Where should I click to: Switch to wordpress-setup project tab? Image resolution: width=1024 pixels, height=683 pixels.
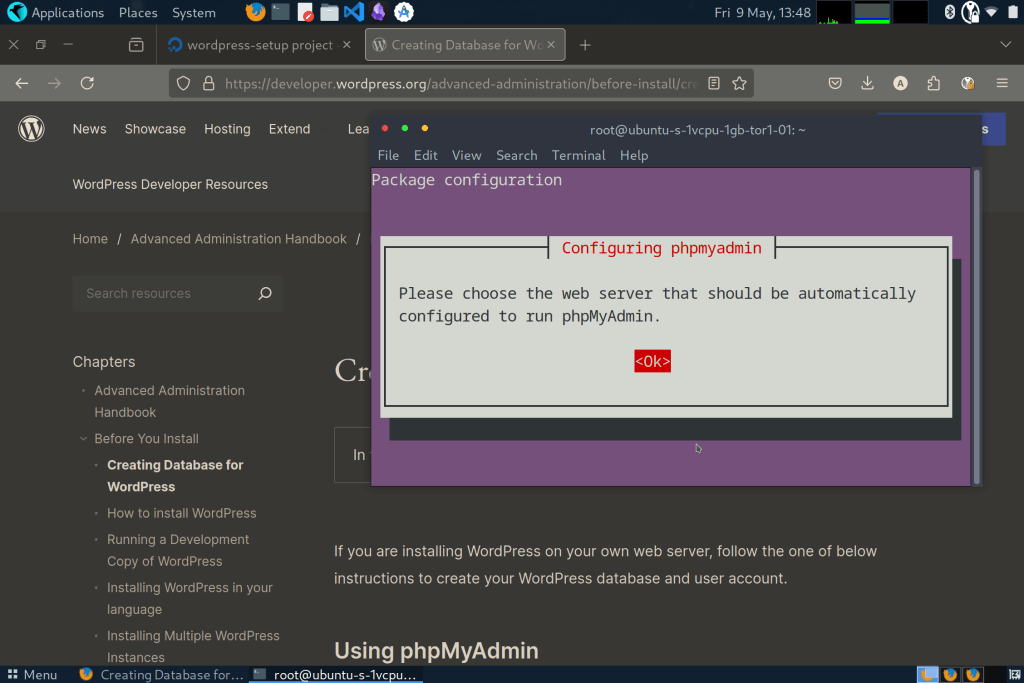click(259, 45)
